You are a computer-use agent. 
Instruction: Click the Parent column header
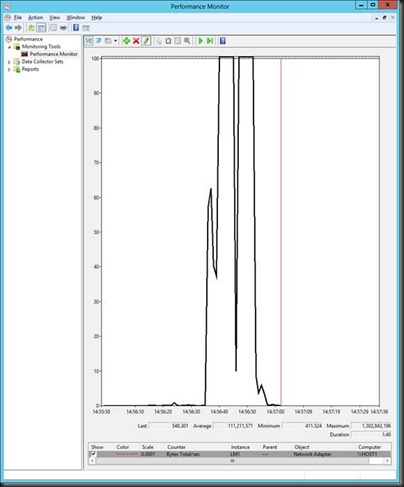pyautogui.click(x=270, y=447)
